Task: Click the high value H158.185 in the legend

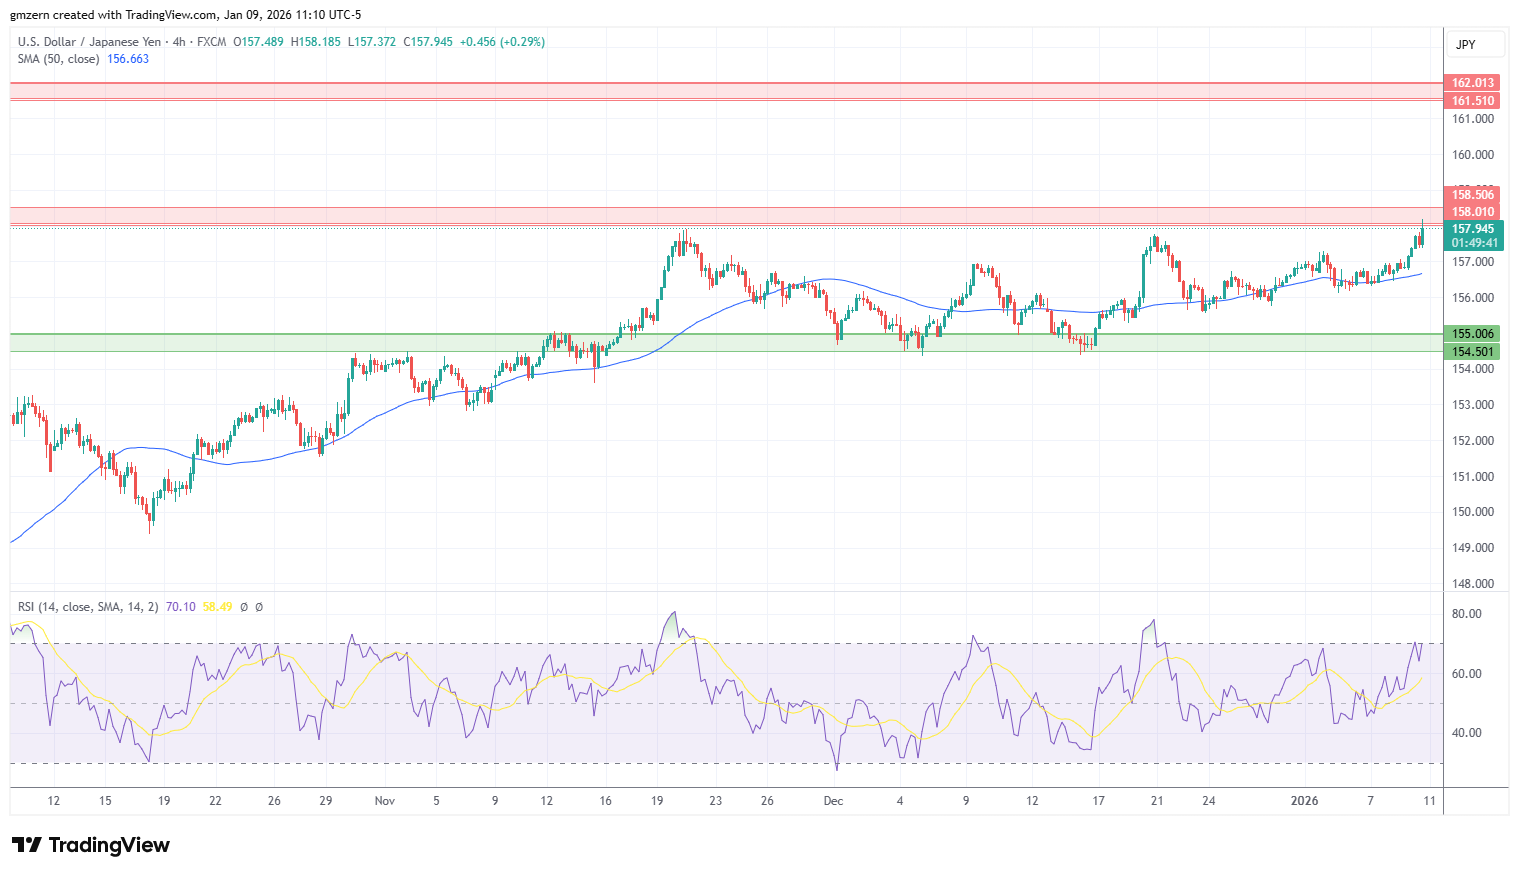Action: pos(316,42)
